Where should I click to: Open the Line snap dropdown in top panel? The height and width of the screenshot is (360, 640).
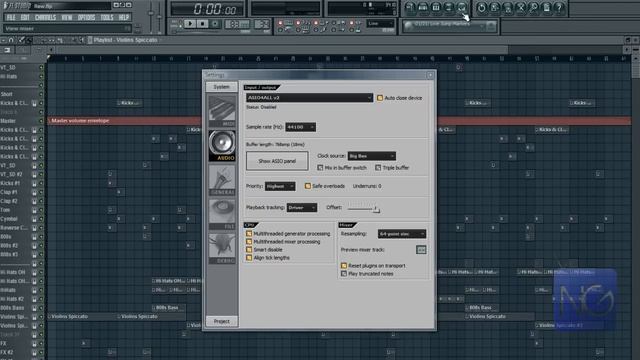tap(380, 24)
